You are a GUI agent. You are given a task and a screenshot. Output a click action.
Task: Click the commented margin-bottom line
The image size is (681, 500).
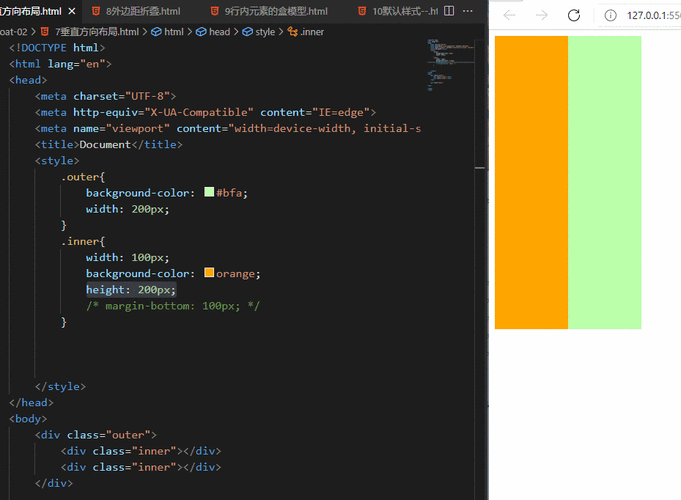pyautogui.click(x=173, y=306)
